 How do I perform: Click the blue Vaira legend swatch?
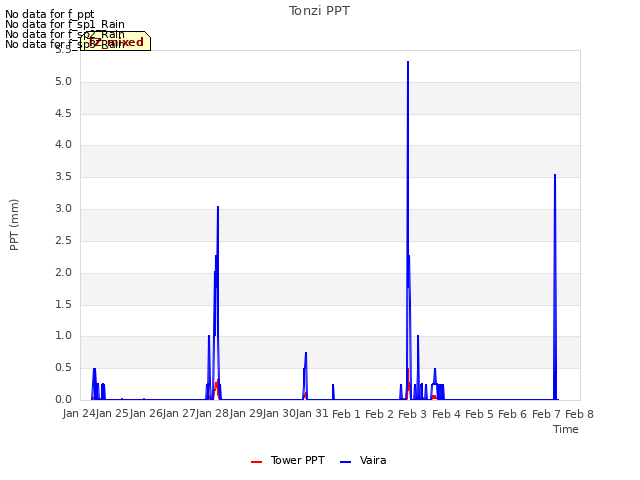(345, 462)
